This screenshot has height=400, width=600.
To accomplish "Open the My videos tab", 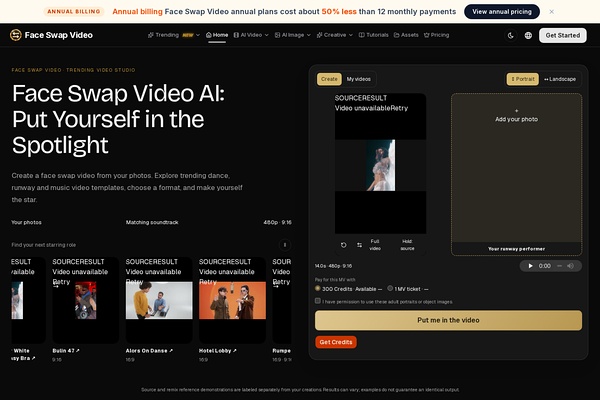I will pyautogui.click(x=359, y=79).
